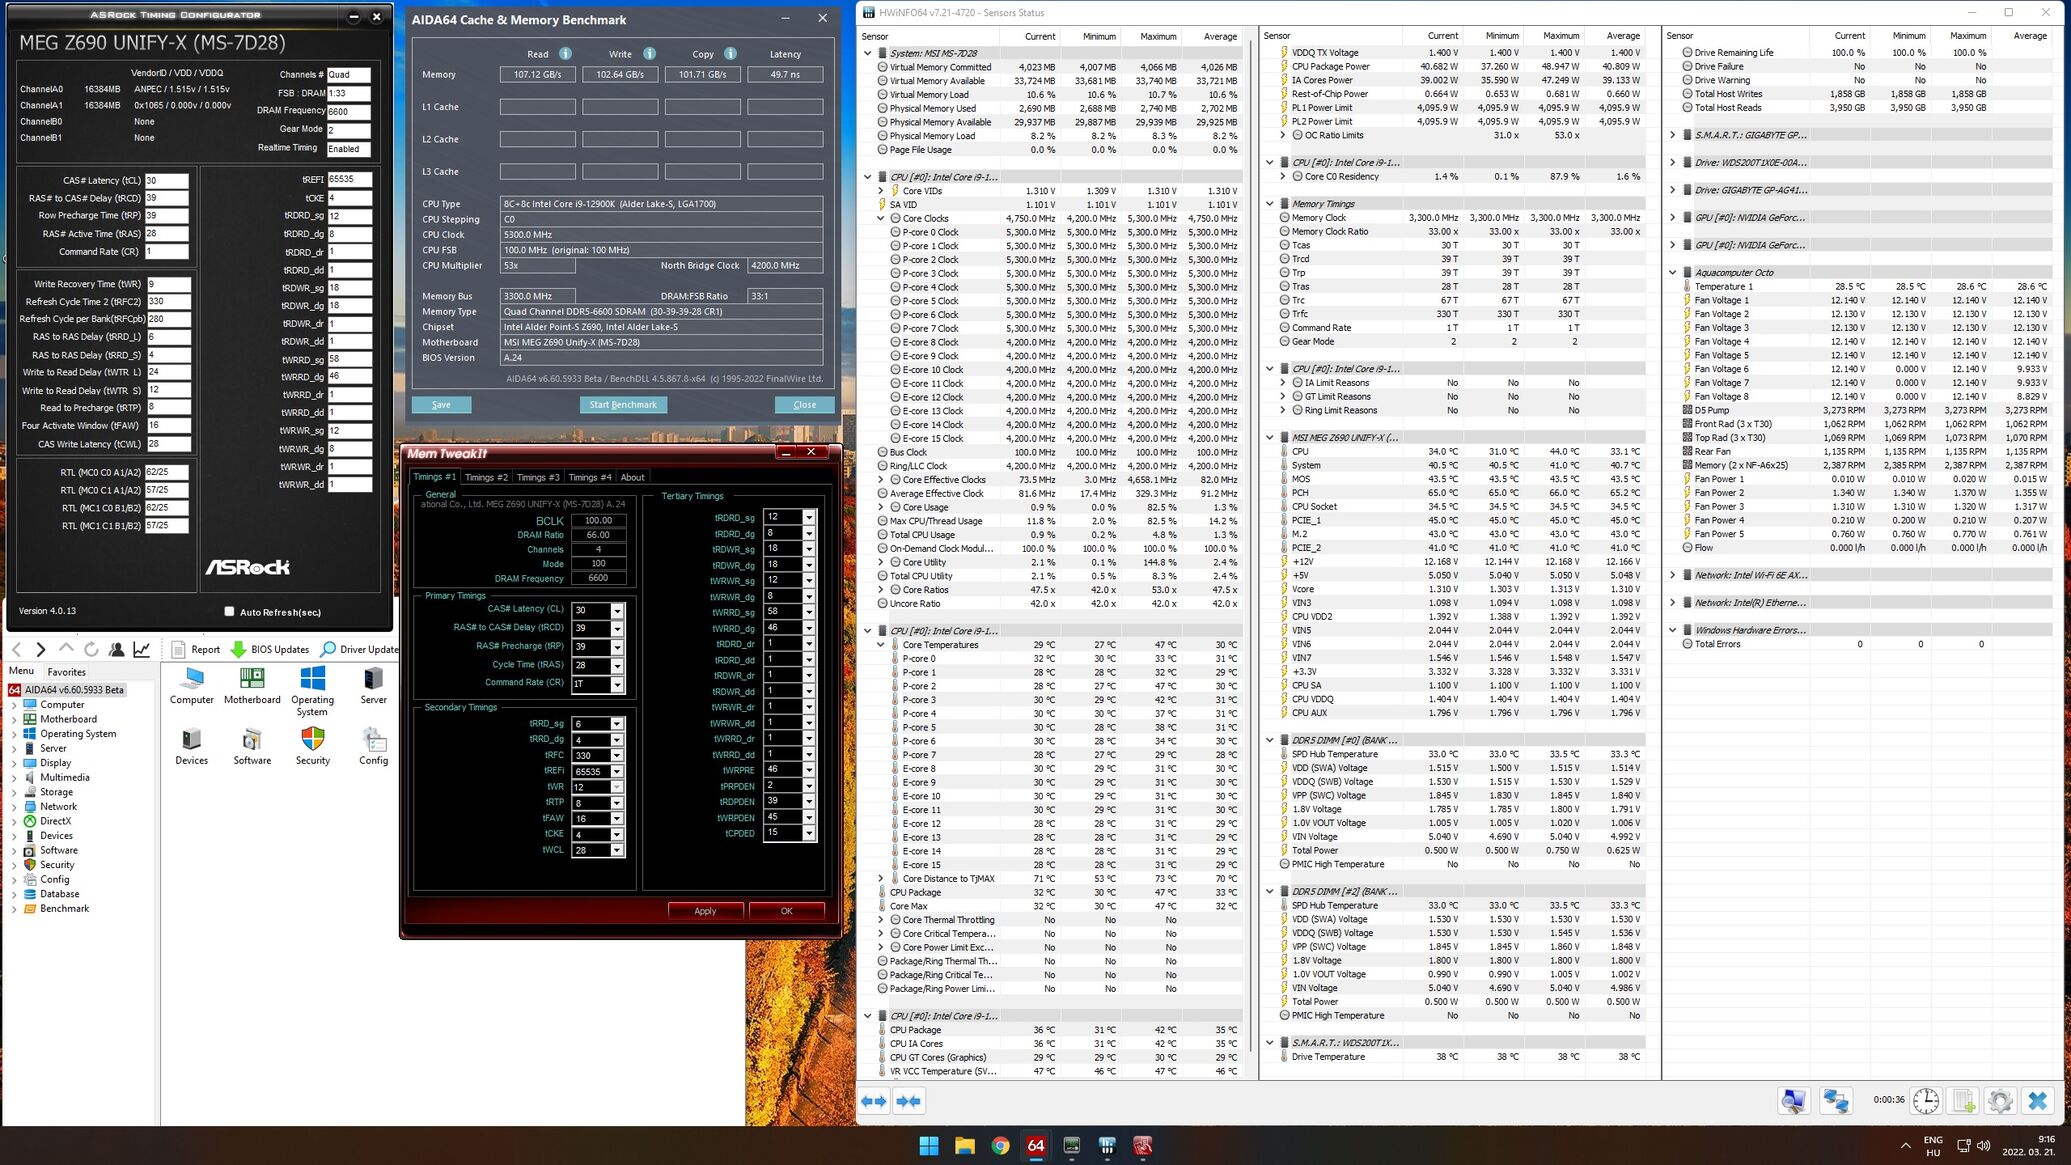Click the HWiNFO left-right expand arrows icon
2071x1165 pixels.
[874, 1101]
